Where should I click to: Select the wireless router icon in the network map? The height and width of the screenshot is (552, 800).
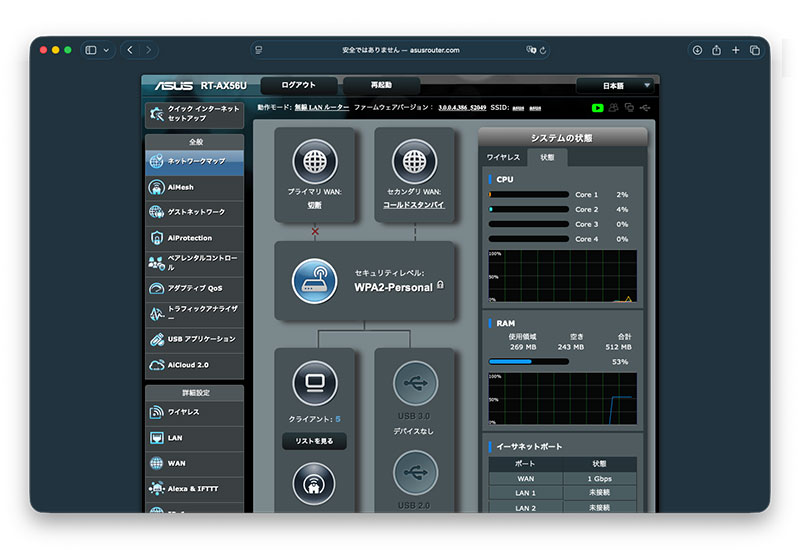pos(314,281)
